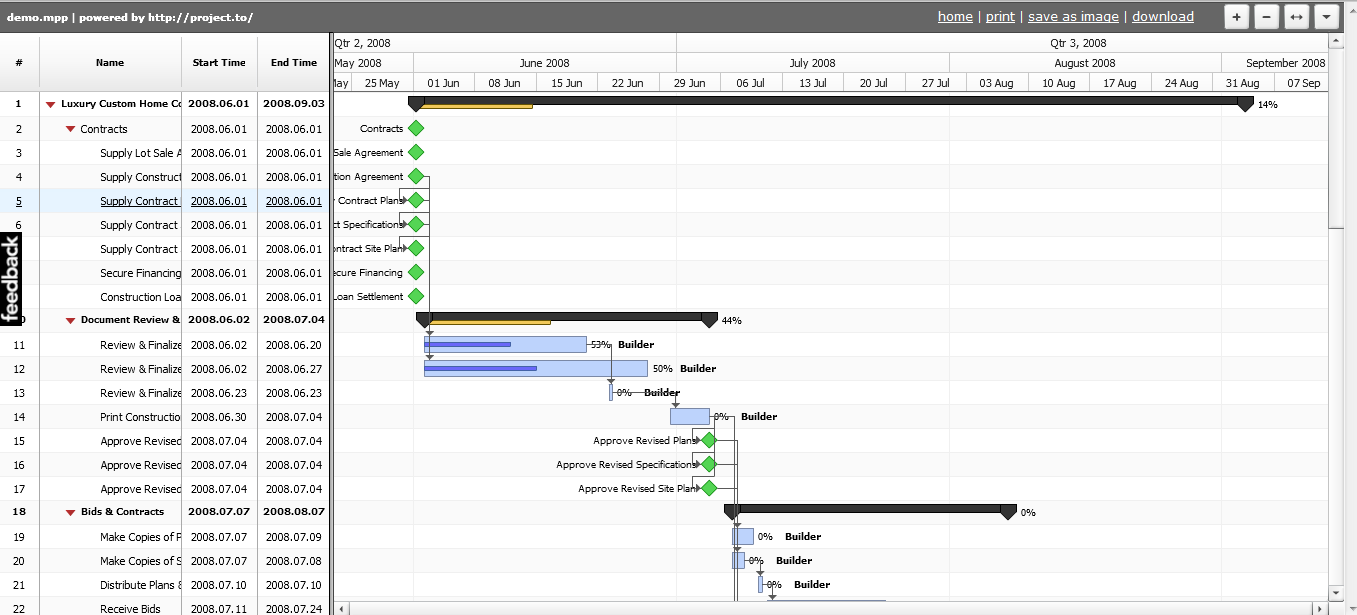
Task: Collapse the Bids & Contracts group
Action: click(69, 511)
